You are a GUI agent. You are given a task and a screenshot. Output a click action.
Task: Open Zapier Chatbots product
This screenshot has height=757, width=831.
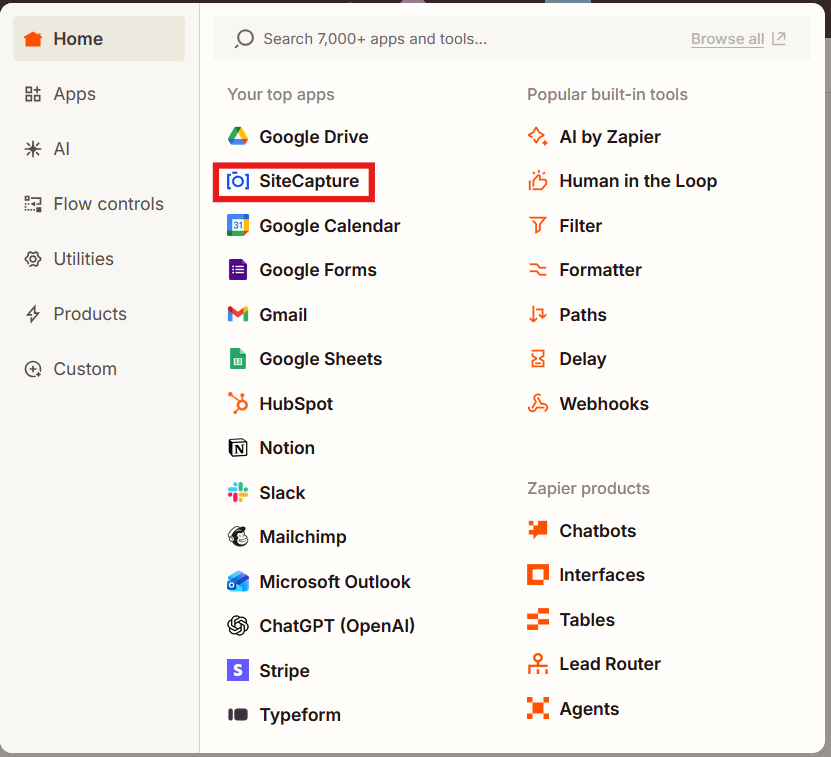click(597, 531)
